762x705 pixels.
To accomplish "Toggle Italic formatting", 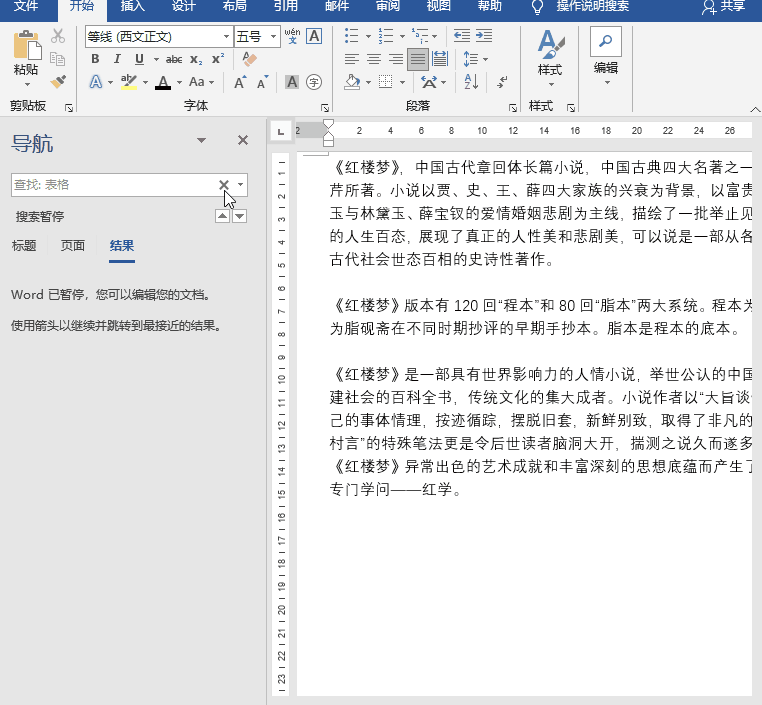I will point(114,59).
